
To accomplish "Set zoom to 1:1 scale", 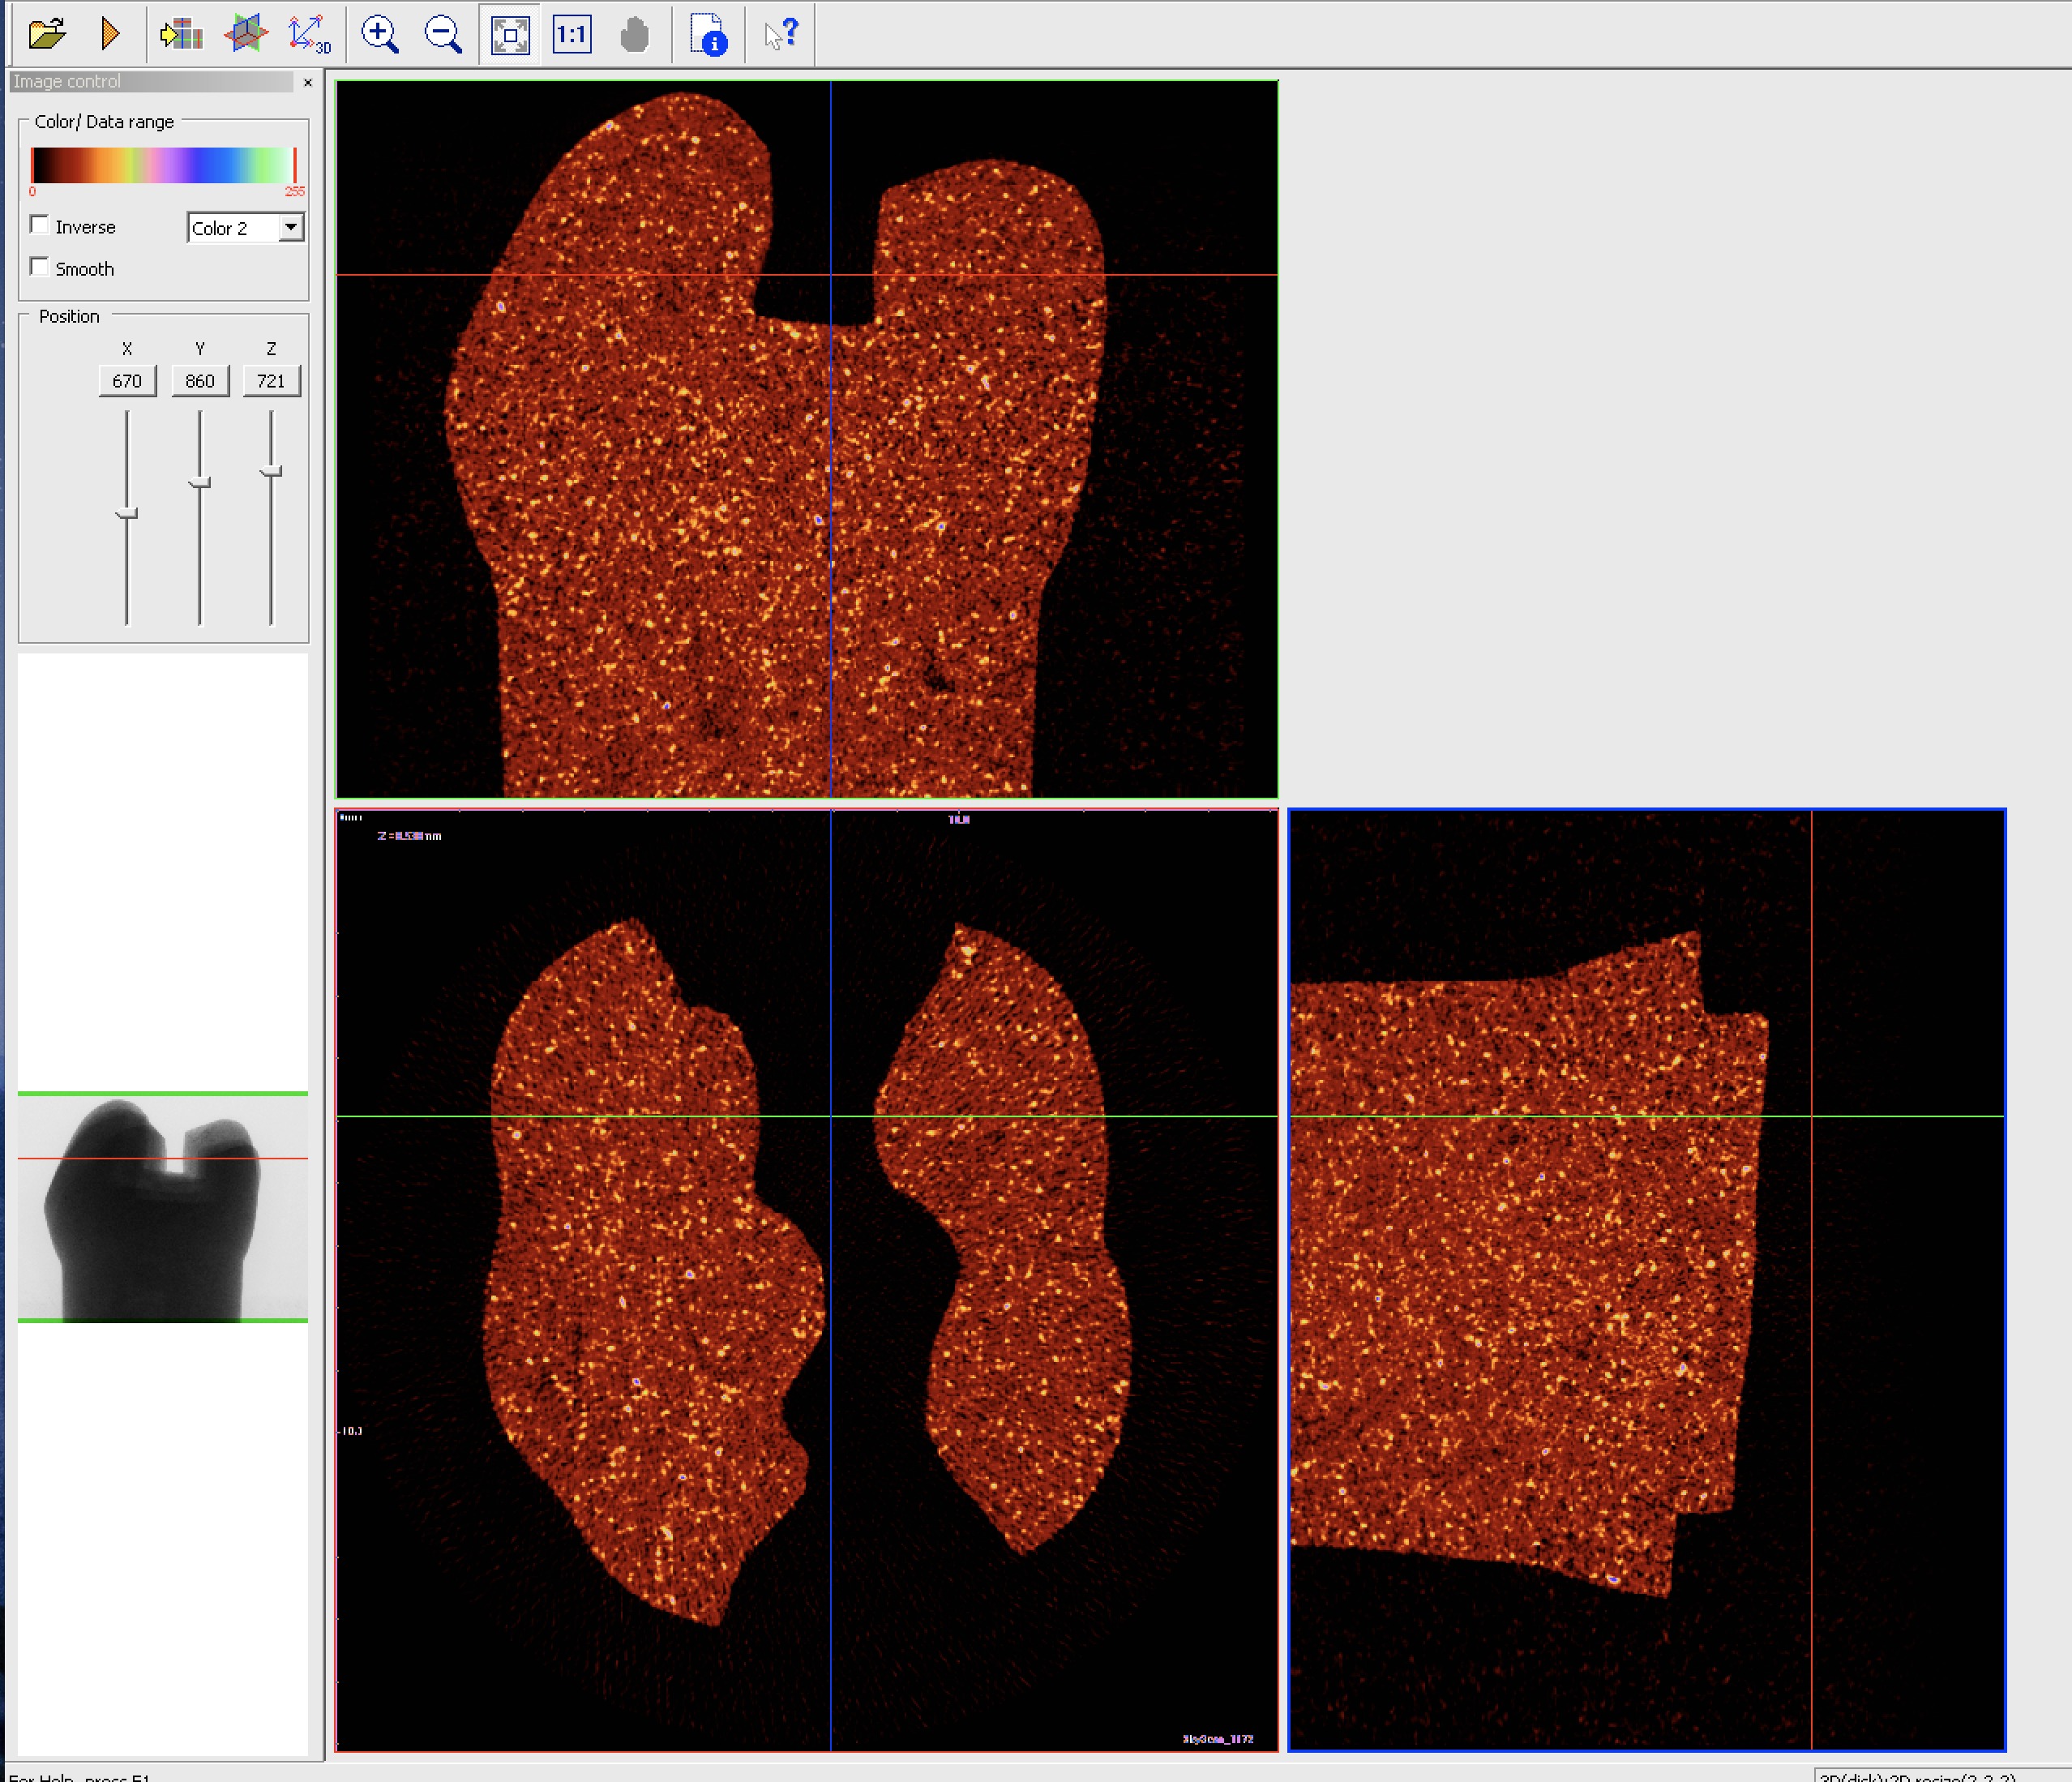I will pos(572,35).
